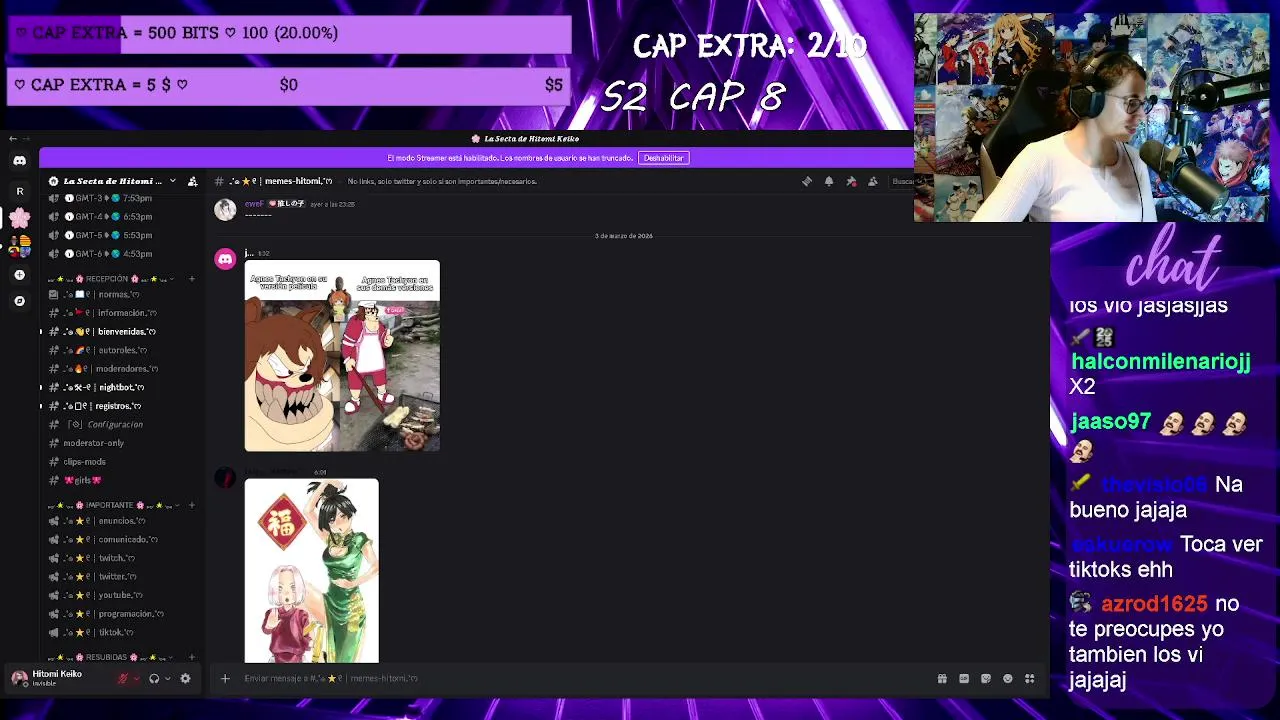
Task: Open the gift icon in message bar
Action: pyautogui.click(x=942, y=678)
